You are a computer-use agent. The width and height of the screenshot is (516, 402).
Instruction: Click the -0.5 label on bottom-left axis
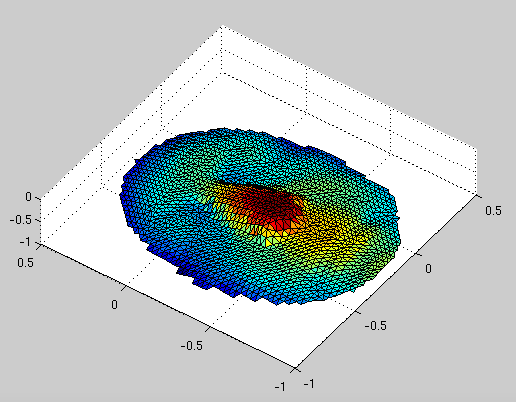coord(192,345)
